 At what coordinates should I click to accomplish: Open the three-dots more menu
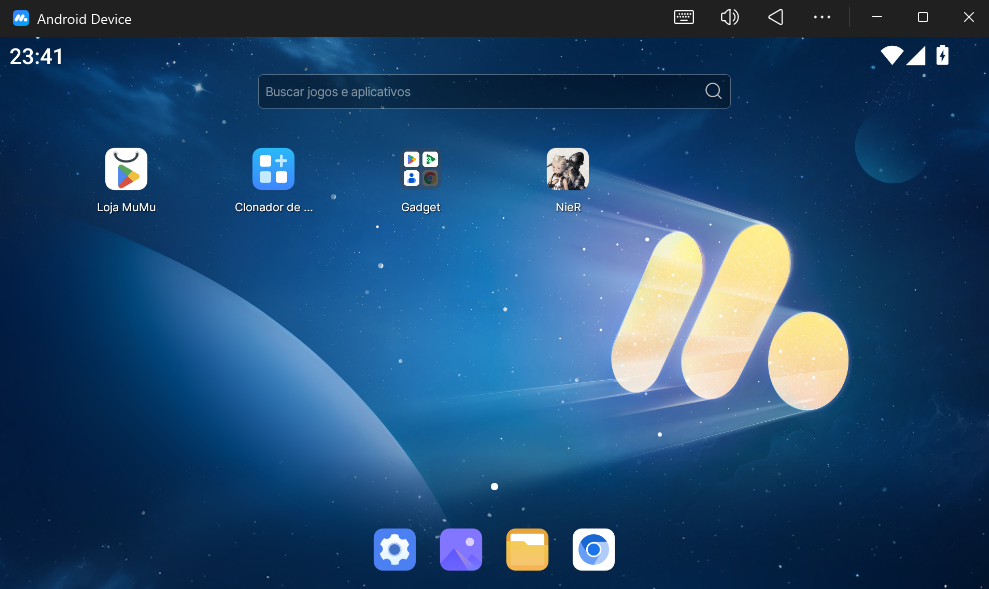pyautogui.click(x=822, y=18)
